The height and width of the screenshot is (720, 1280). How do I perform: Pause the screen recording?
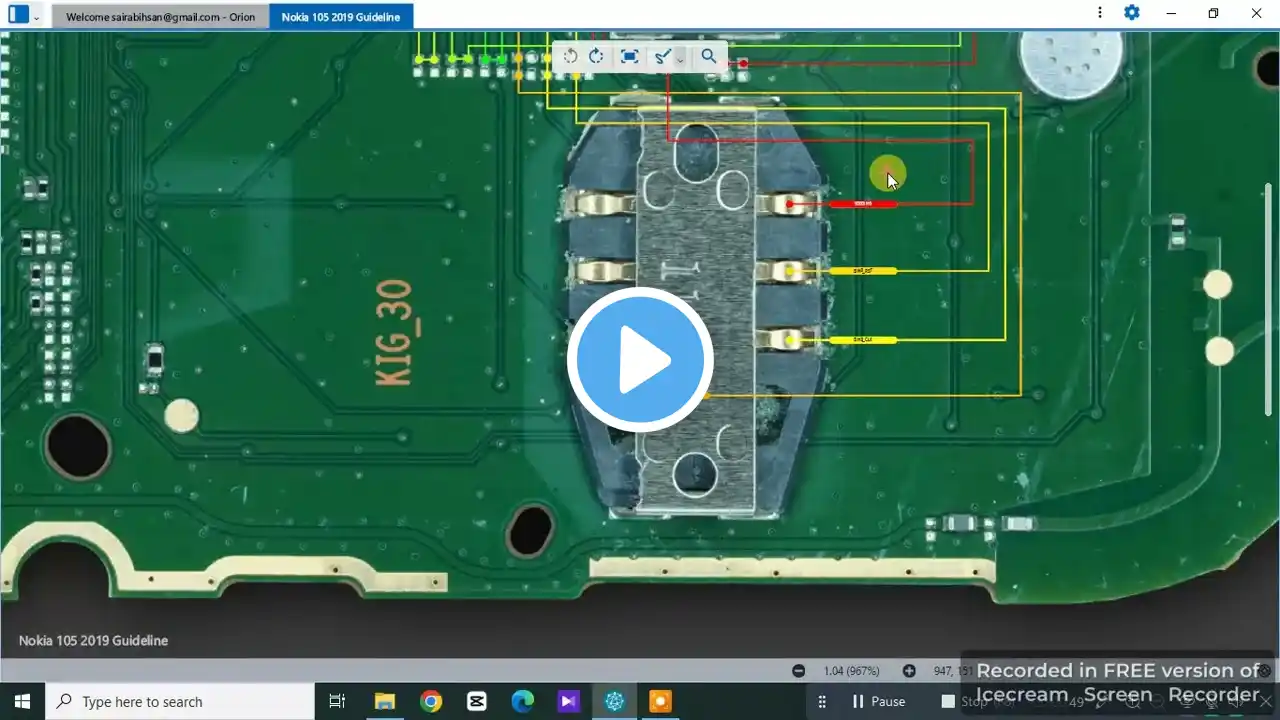tap(878, 701)
